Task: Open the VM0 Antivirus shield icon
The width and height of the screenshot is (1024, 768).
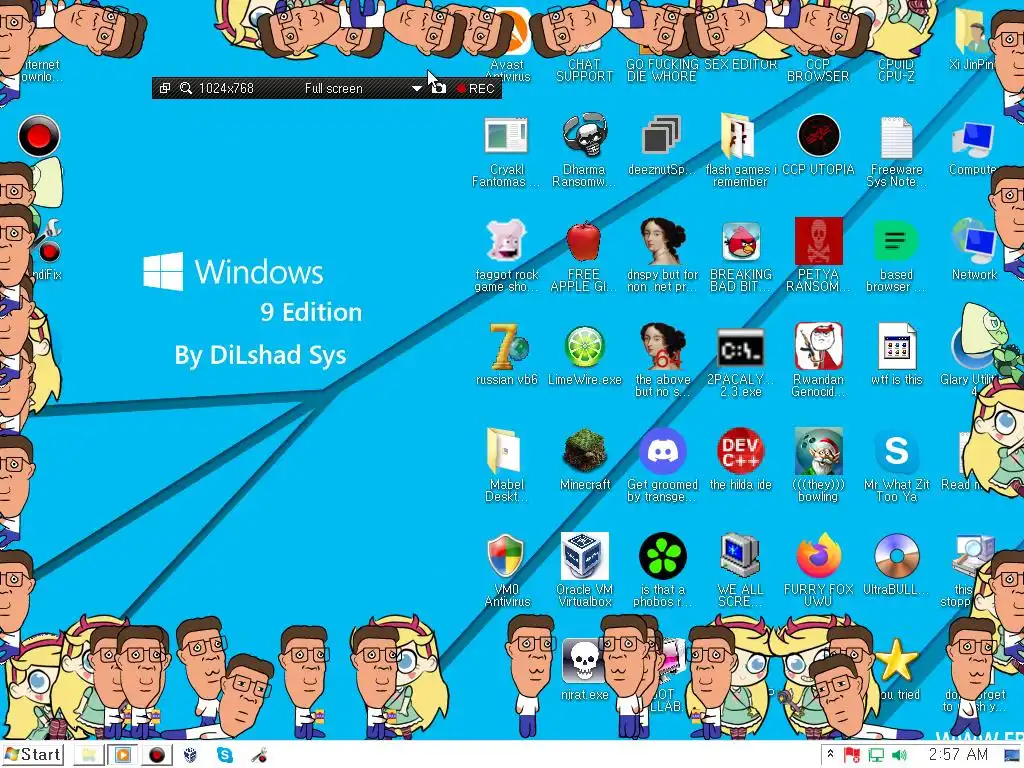Action: 505,556
